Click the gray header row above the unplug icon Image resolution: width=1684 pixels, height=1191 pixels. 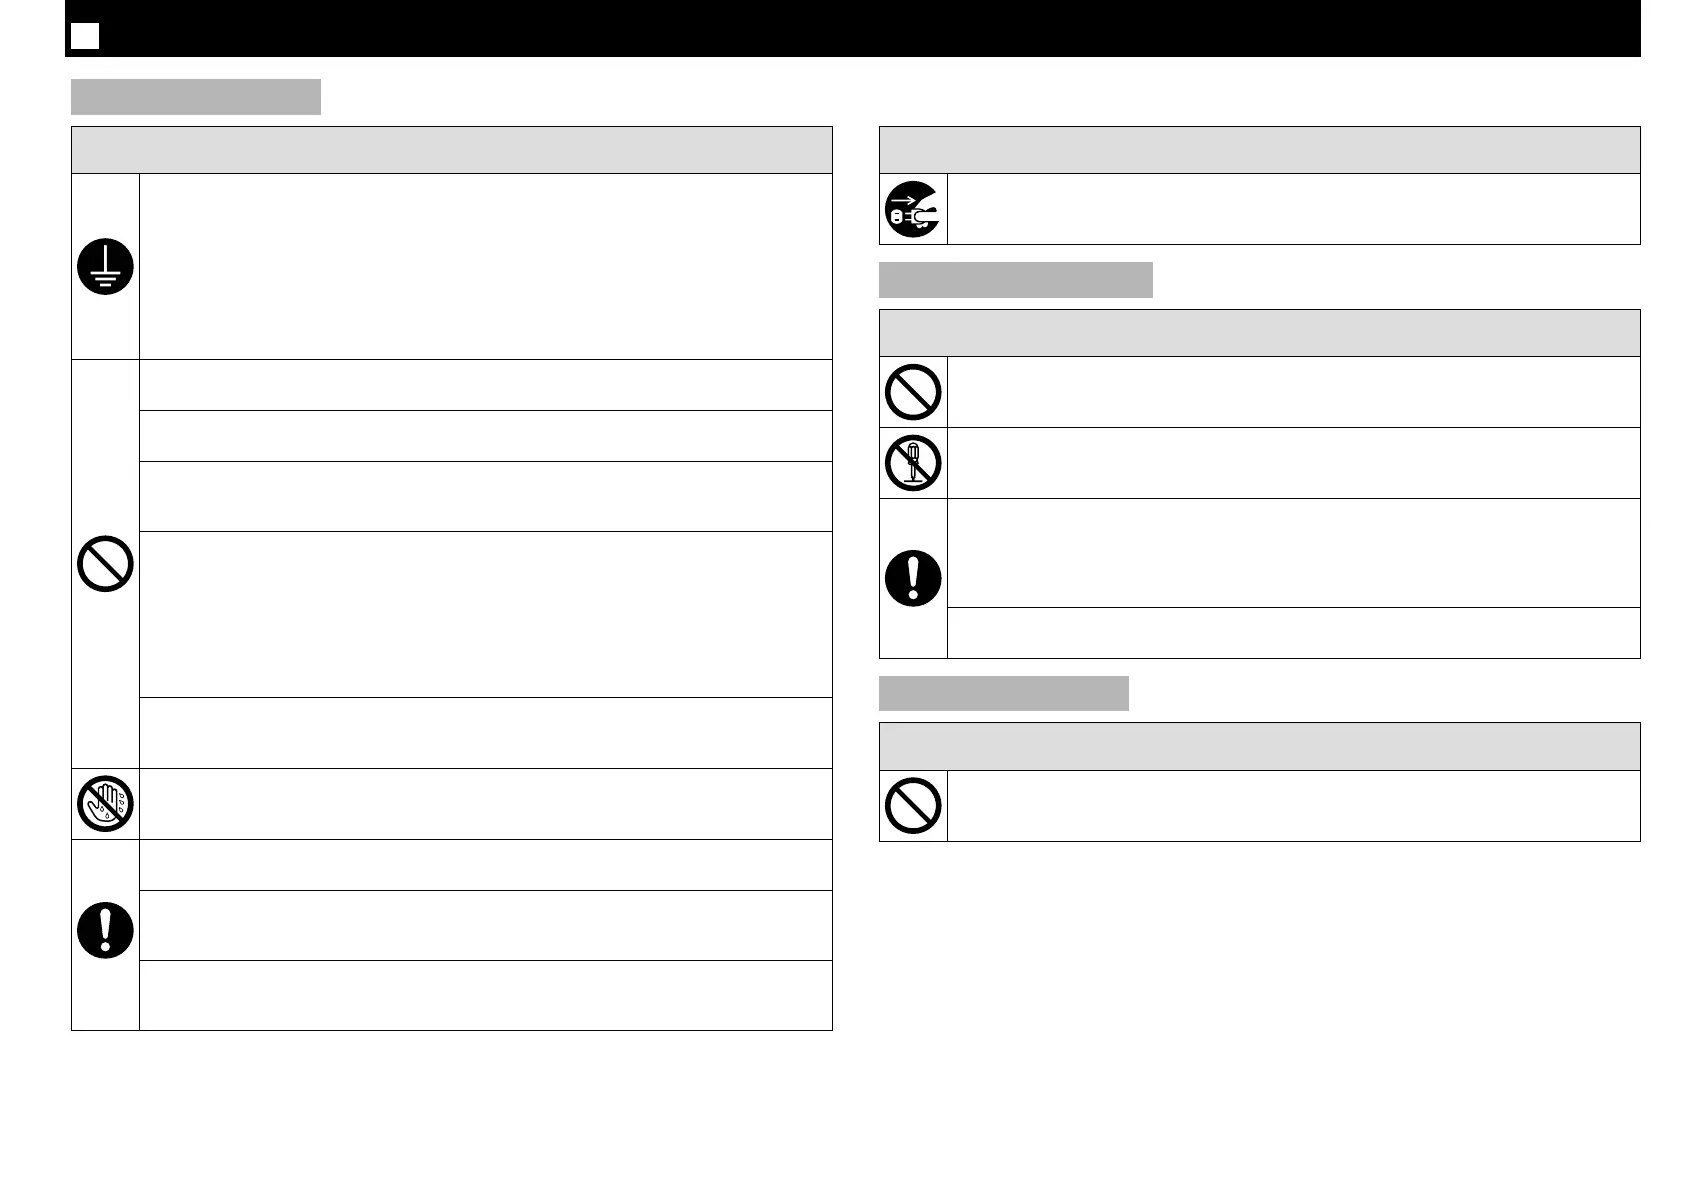point(1259,150)
